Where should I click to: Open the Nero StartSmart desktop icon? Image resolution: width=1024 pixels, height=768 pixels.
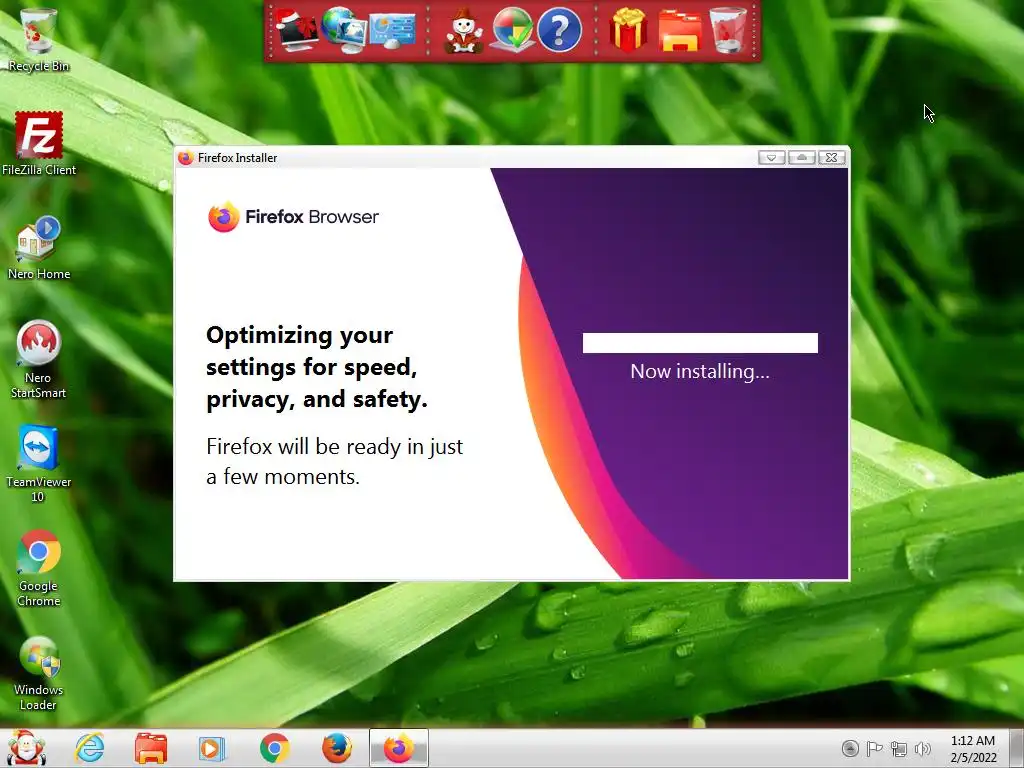[x=39, y=359]
